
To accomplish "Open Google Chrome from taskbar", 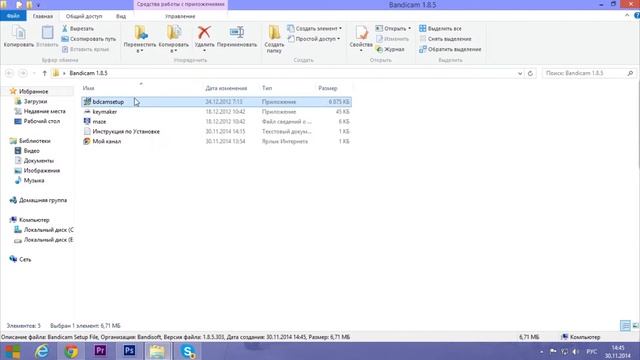I will [71, 351].
